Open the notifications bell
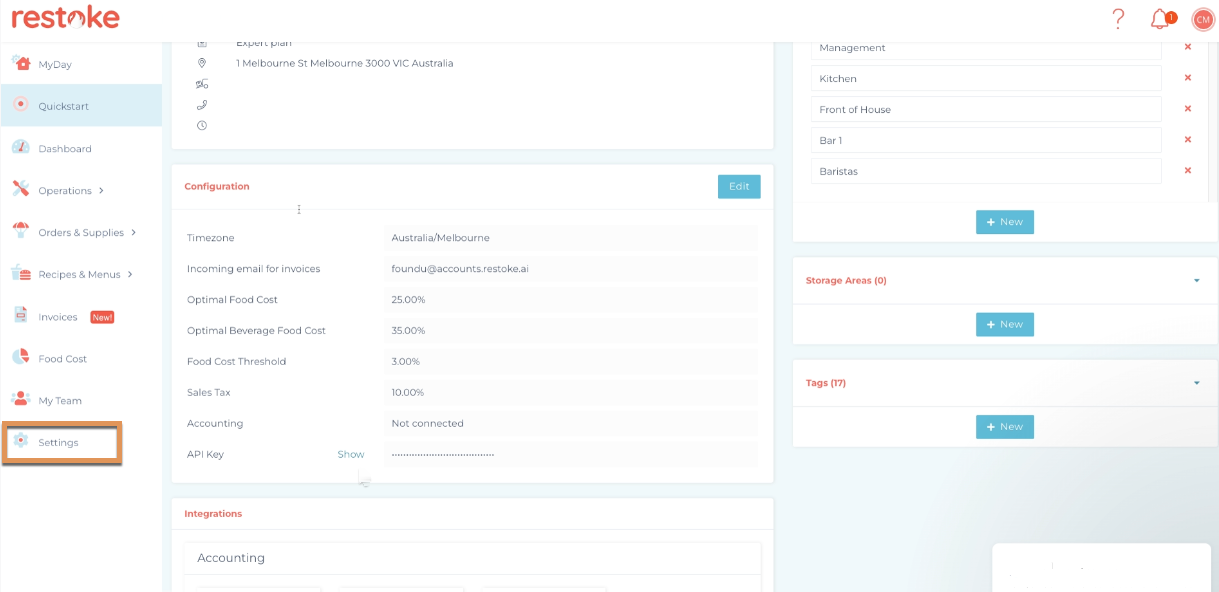 (x=1160, y=19)
